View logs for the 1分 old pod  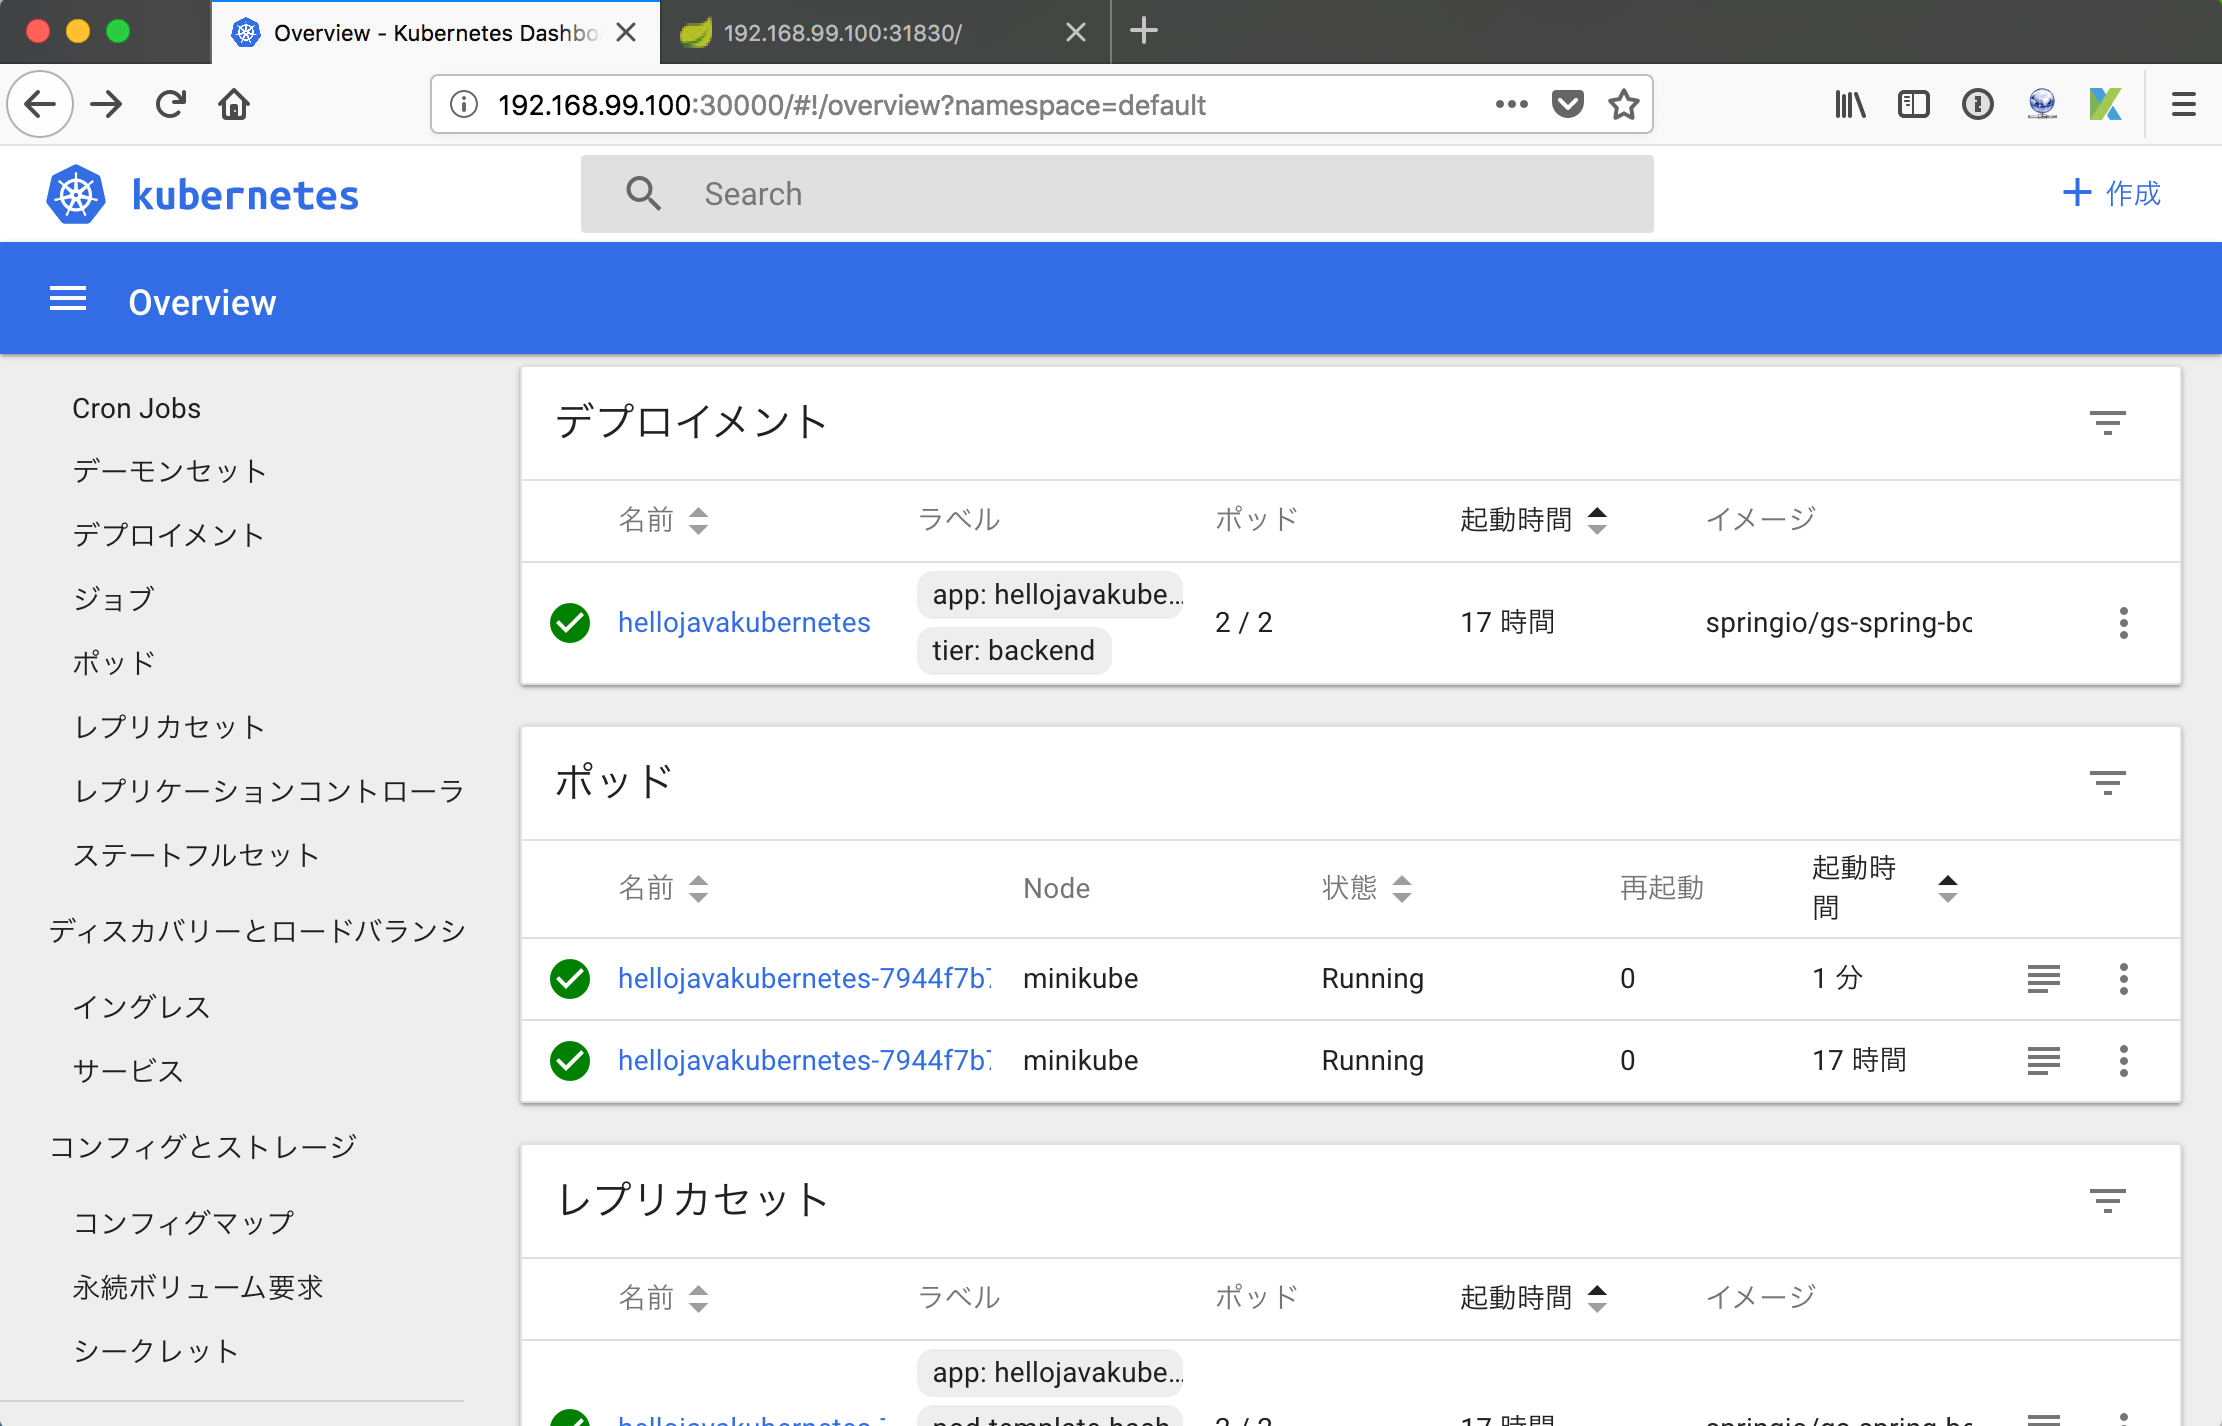[2043, 978]
